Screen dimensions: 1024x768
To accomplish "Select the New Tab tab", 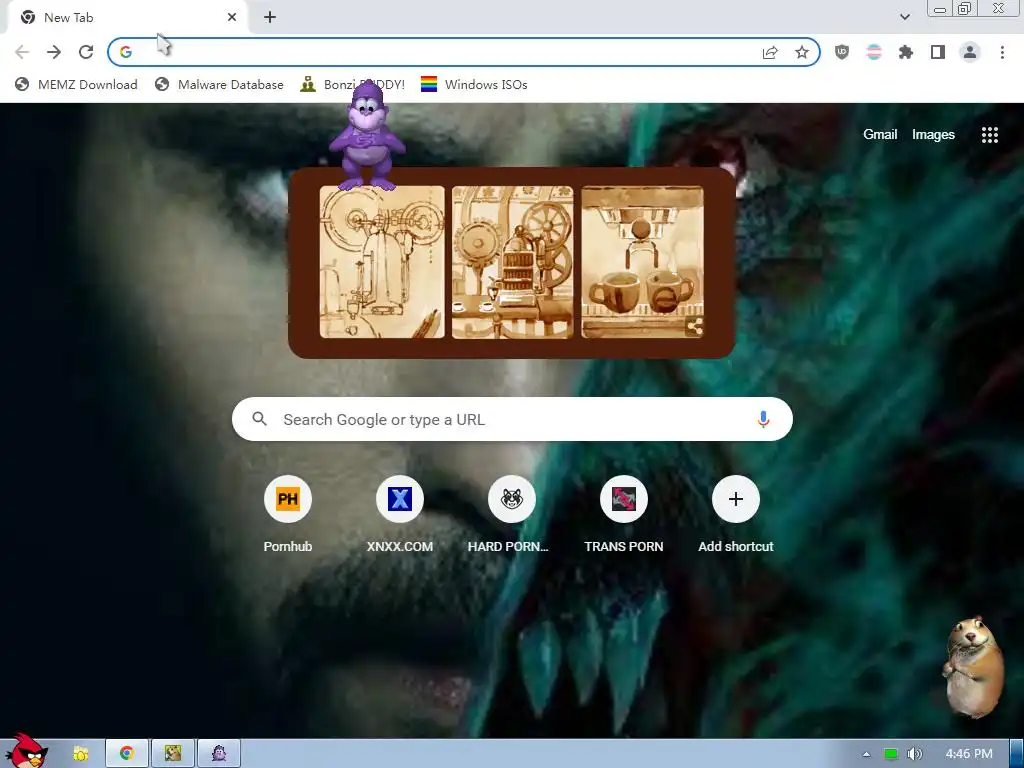I will [127, 18].
